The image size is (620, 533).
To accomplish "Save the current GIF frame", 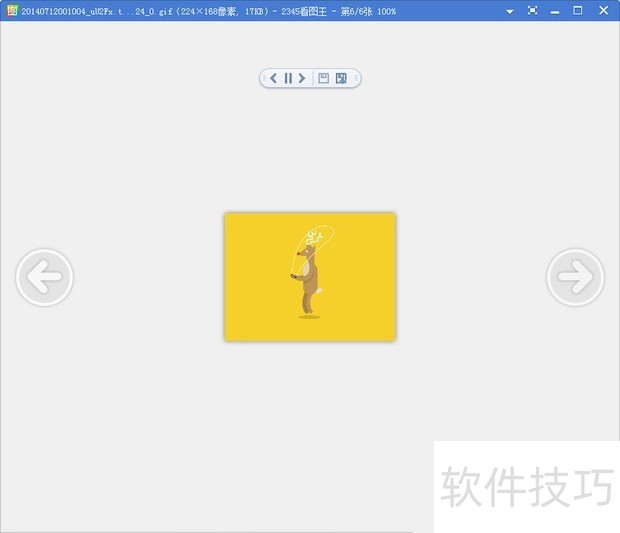I will [x=324, y=78].
